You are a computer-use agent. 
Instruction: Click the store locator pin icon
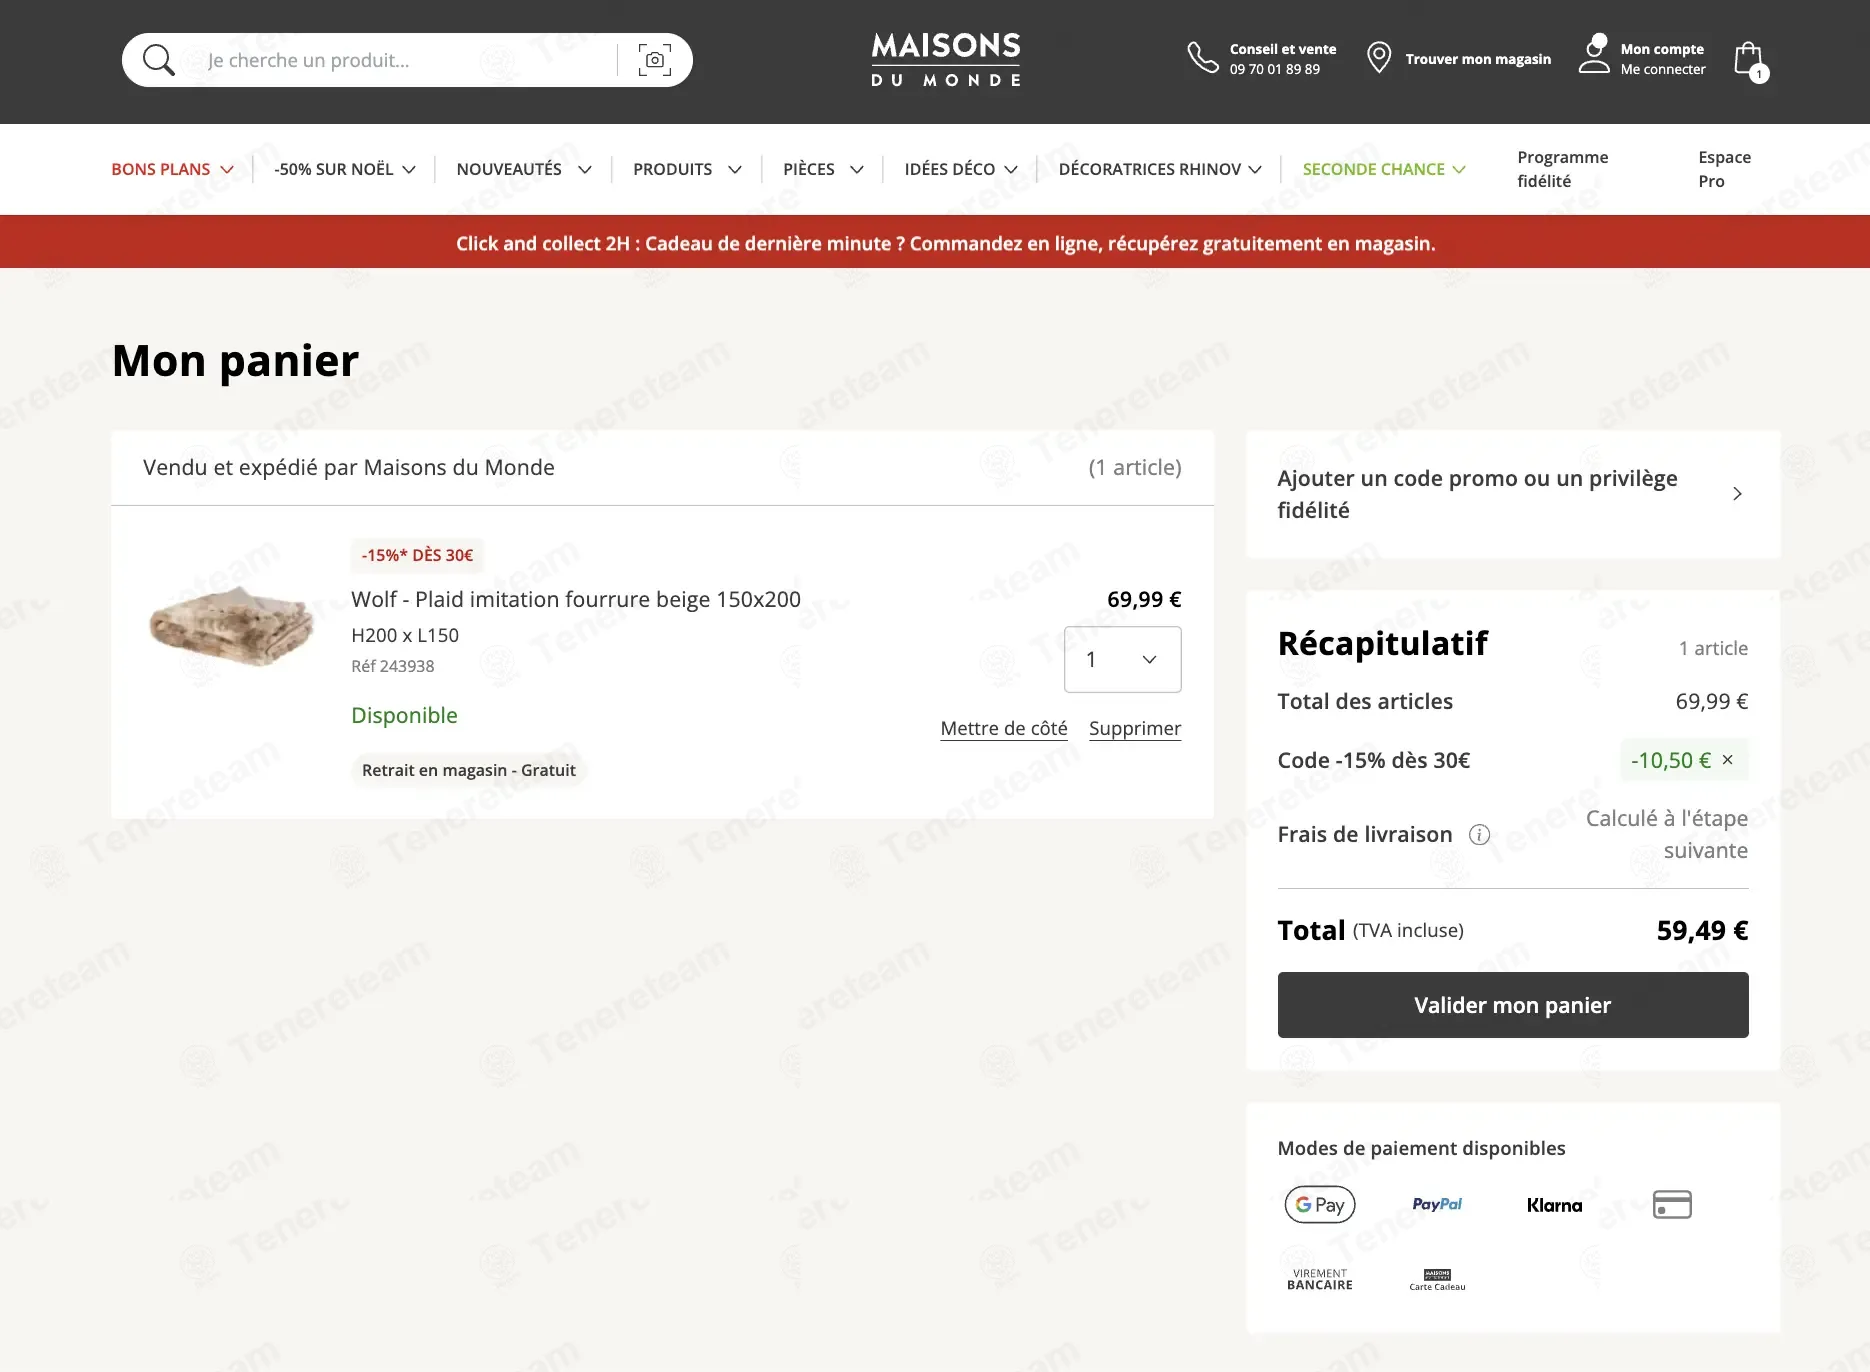coord(1379,58)
